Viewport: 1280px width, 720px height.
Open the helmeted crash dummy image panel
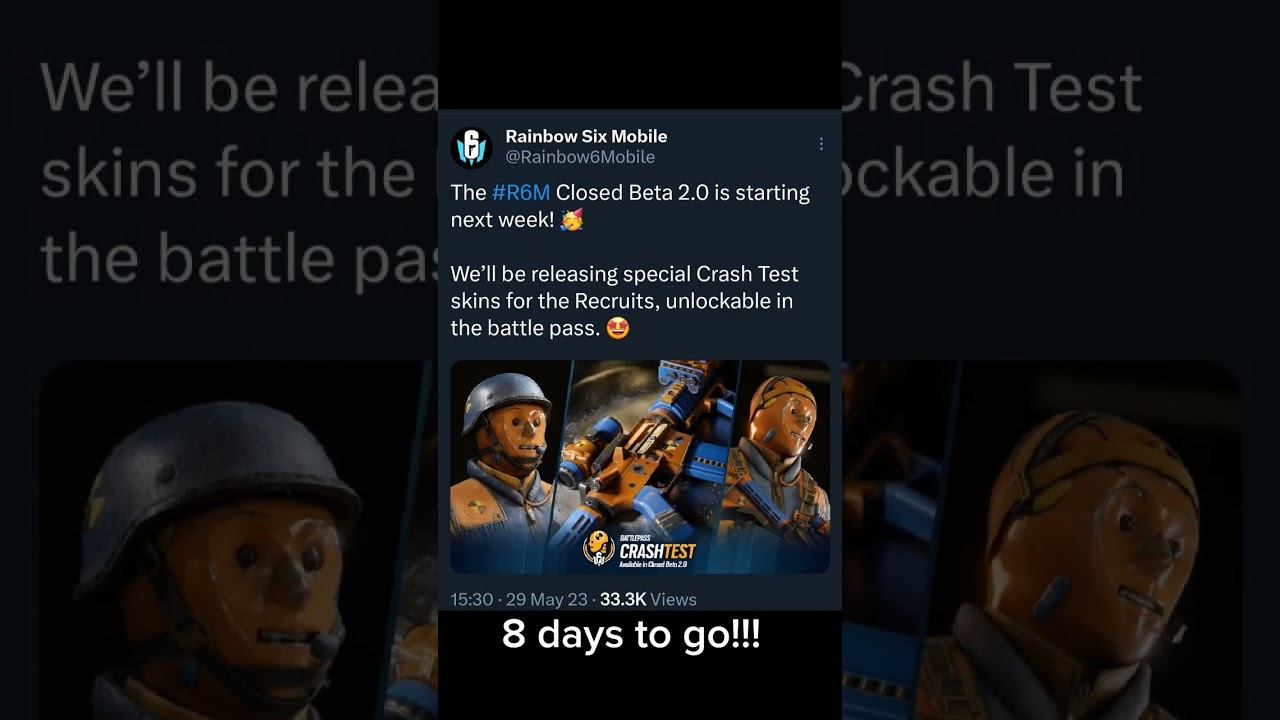[508, 466]
